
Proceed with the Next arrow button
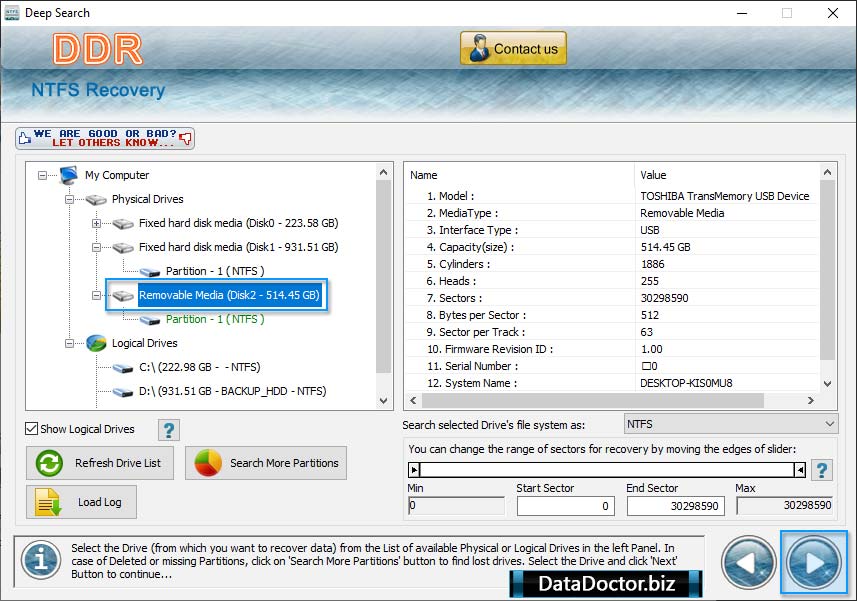click(814, 562)
